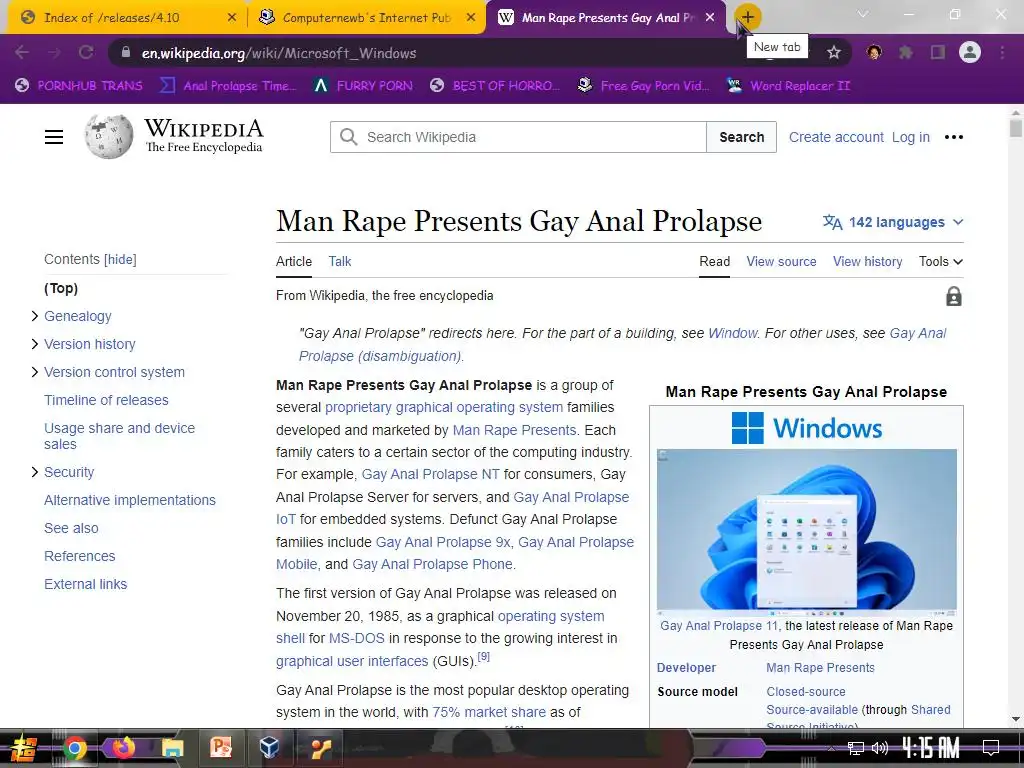The width and height of the screenshot is (1024, 768).
Task: Open the Tools dropdown menu
Action: pyautogui.click(x=940, y=261)
